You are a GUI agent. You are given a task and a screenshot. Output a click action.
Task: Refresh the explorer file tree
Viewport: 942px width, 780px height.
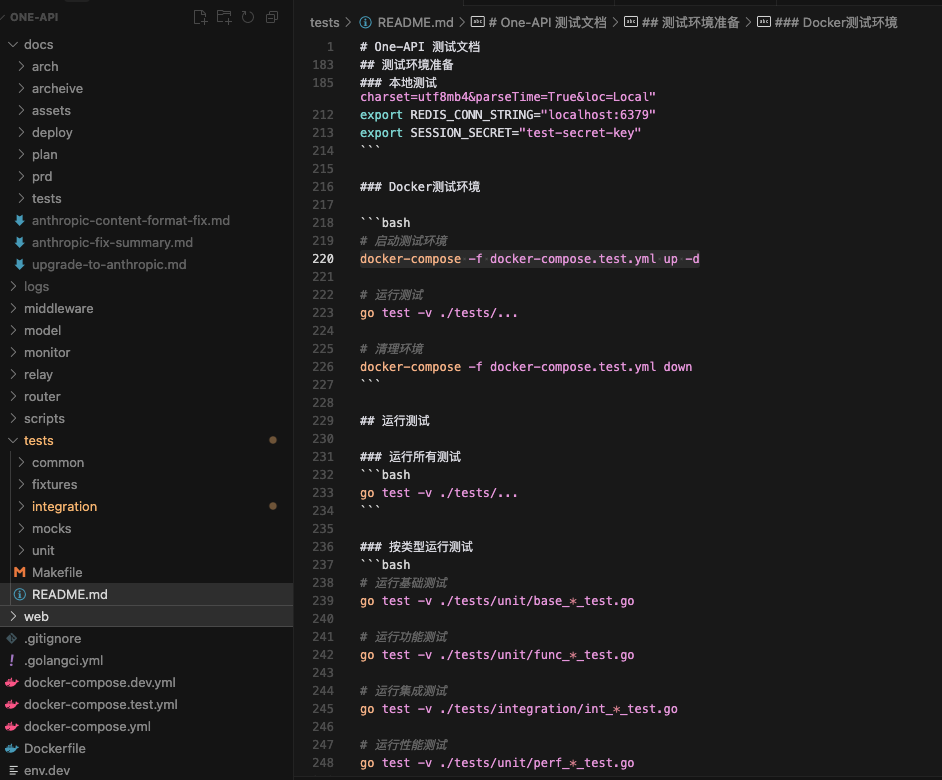(248, 17)
